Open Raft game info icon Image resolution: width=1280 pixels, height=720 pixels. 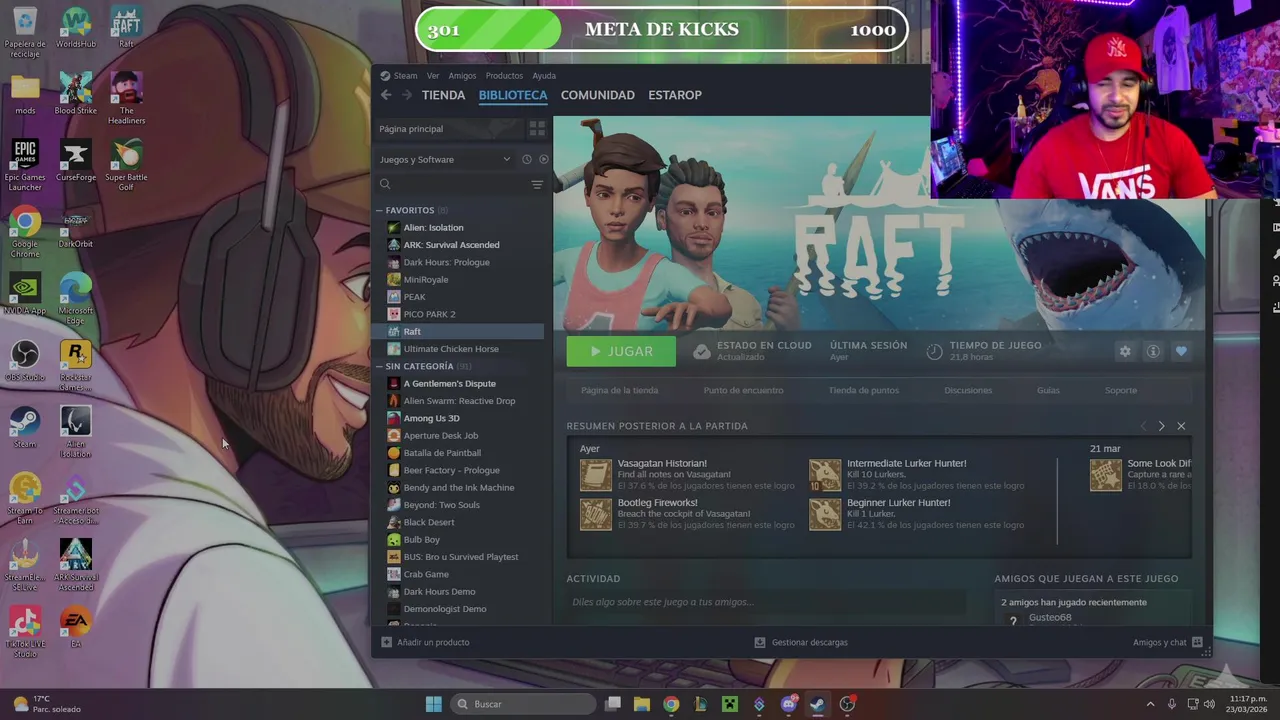[1153, 351]
